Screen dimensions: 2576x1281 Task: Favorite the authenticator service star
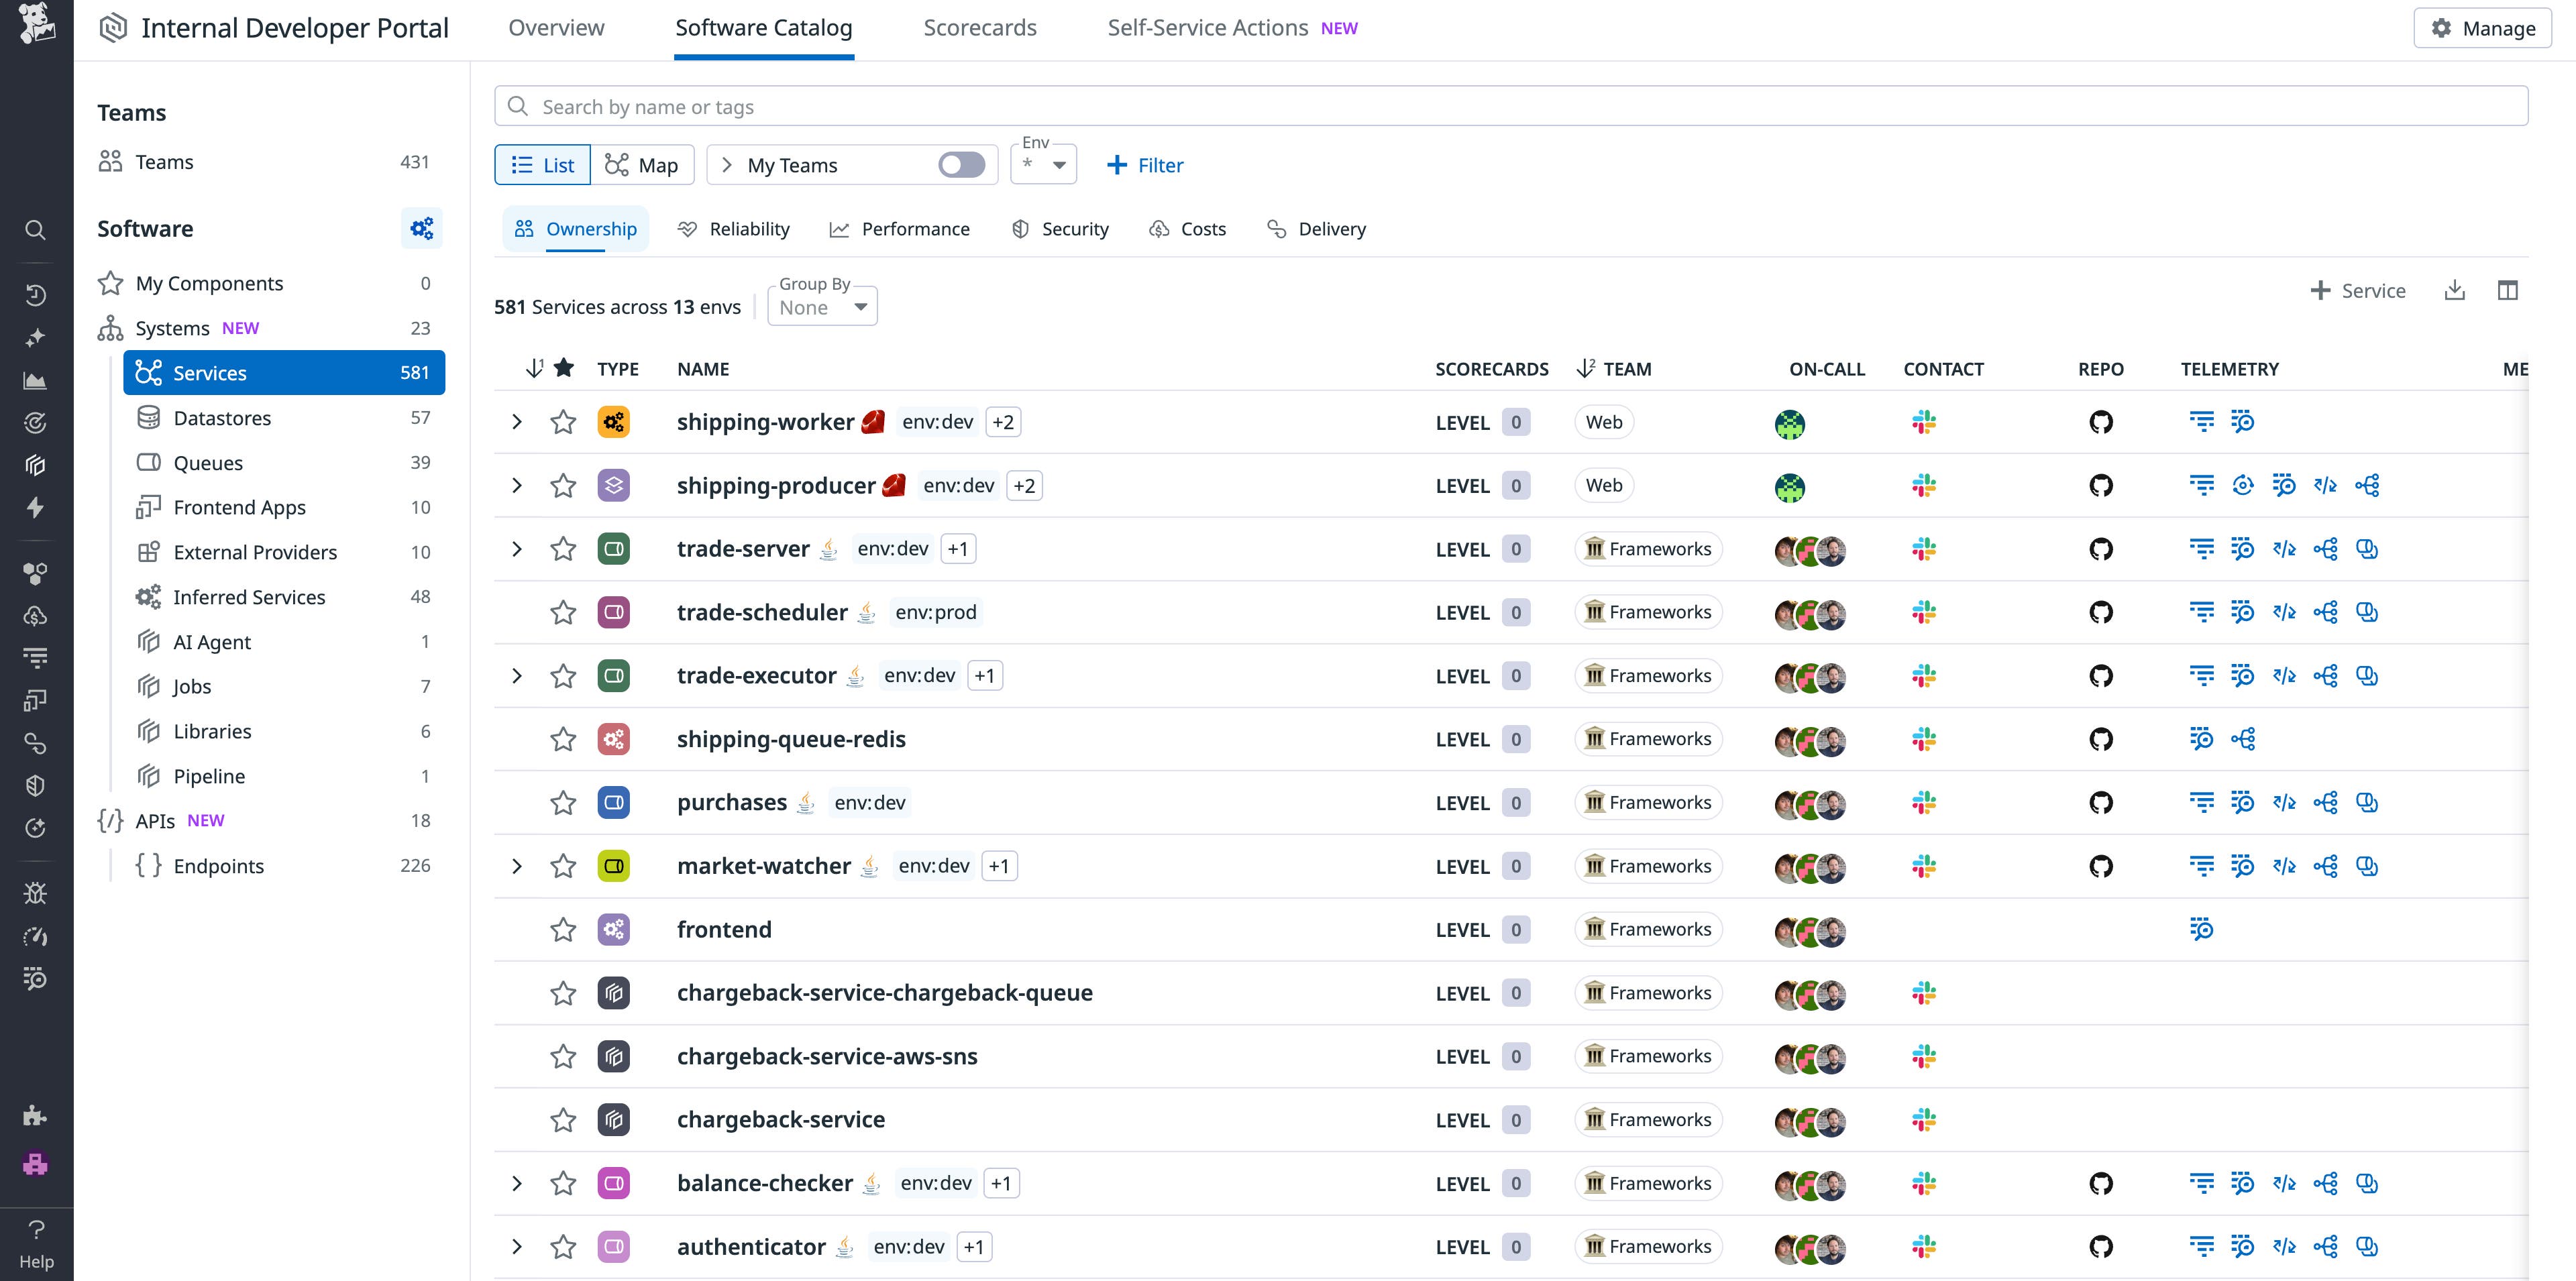563,1247
